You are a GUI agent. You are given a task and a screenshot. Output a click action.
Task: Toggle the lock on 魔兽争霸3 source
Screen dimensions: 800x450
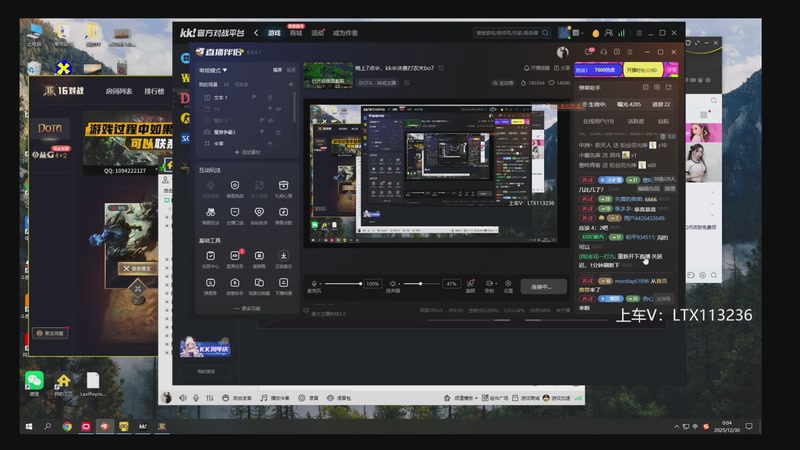(278, 132)
